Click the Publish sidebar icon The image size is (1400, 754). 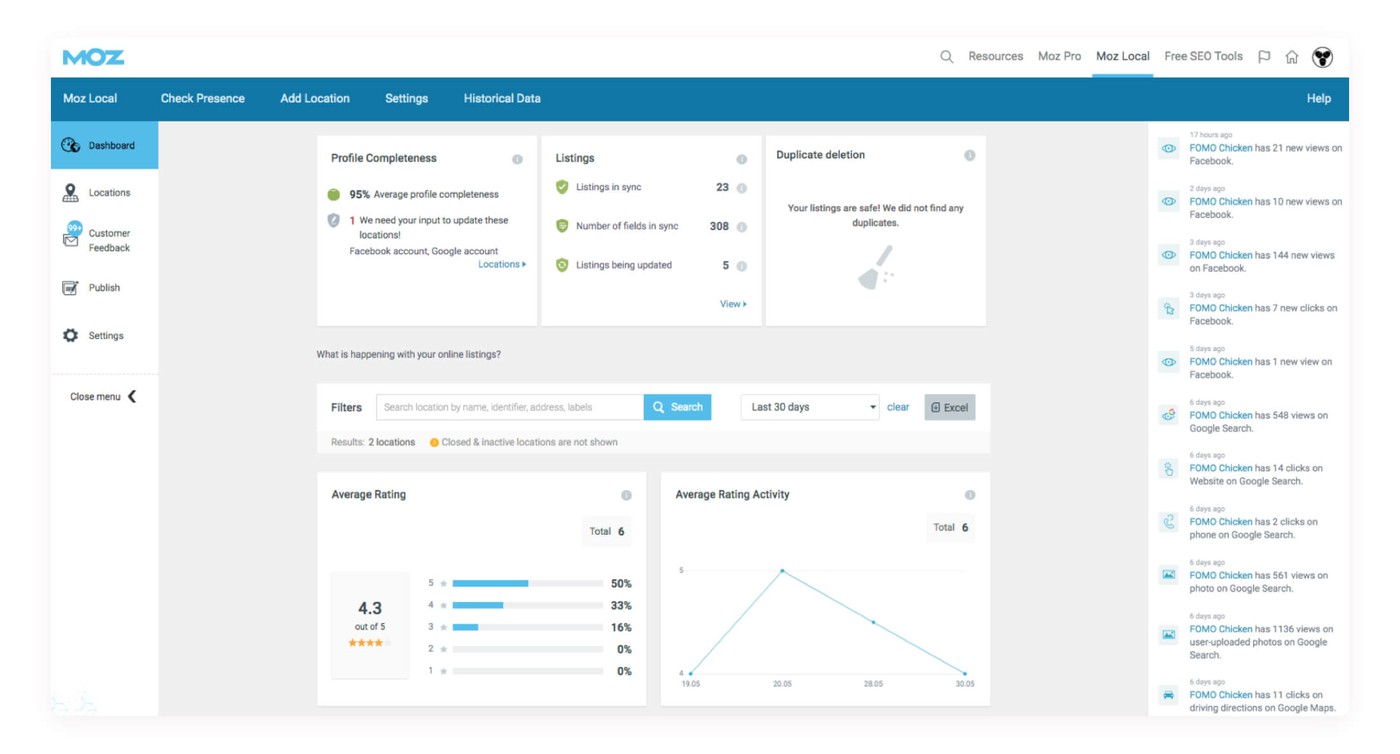tap(71, 288)
